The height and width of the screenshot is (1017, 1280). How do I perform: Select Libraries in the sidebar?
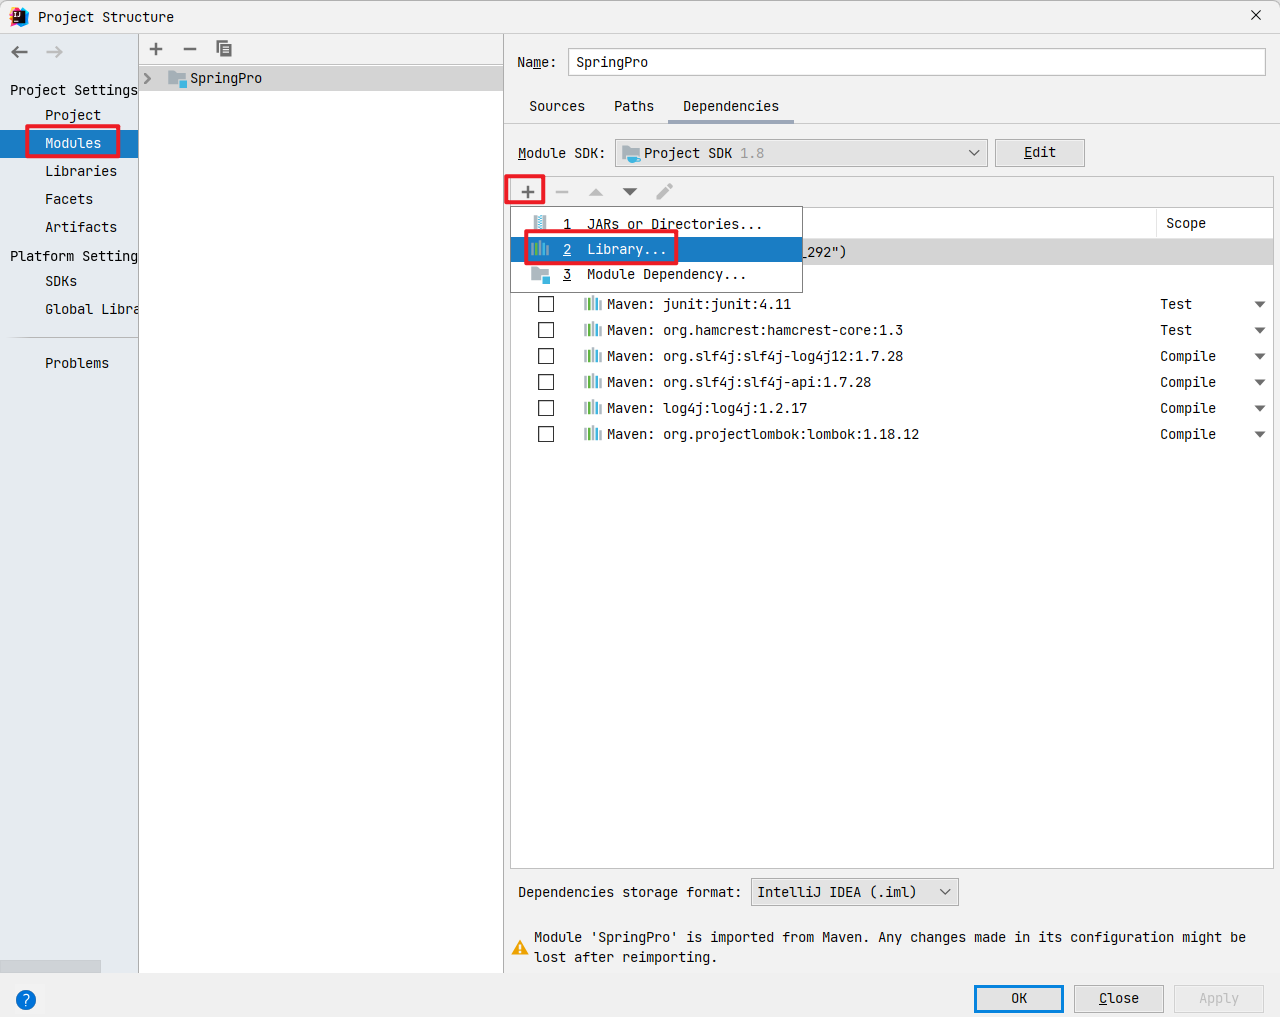81,171
